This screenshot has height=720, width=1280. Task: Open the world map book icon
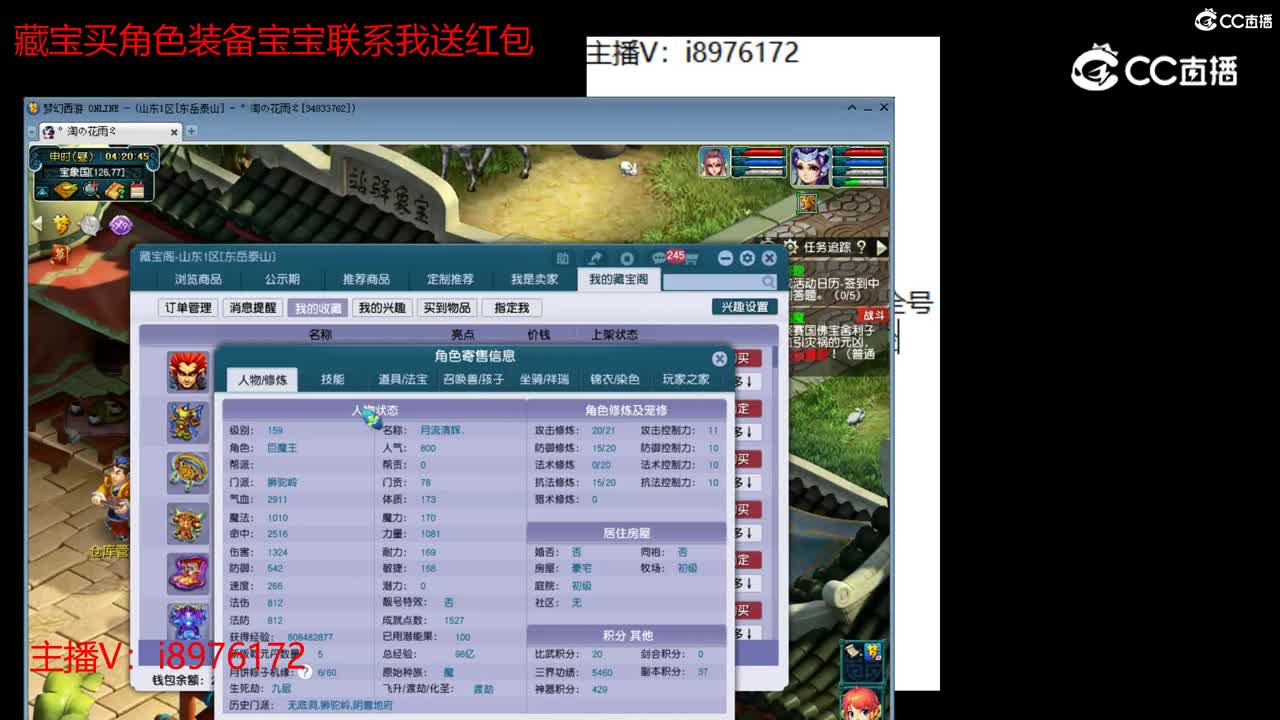tap(66, 190)
